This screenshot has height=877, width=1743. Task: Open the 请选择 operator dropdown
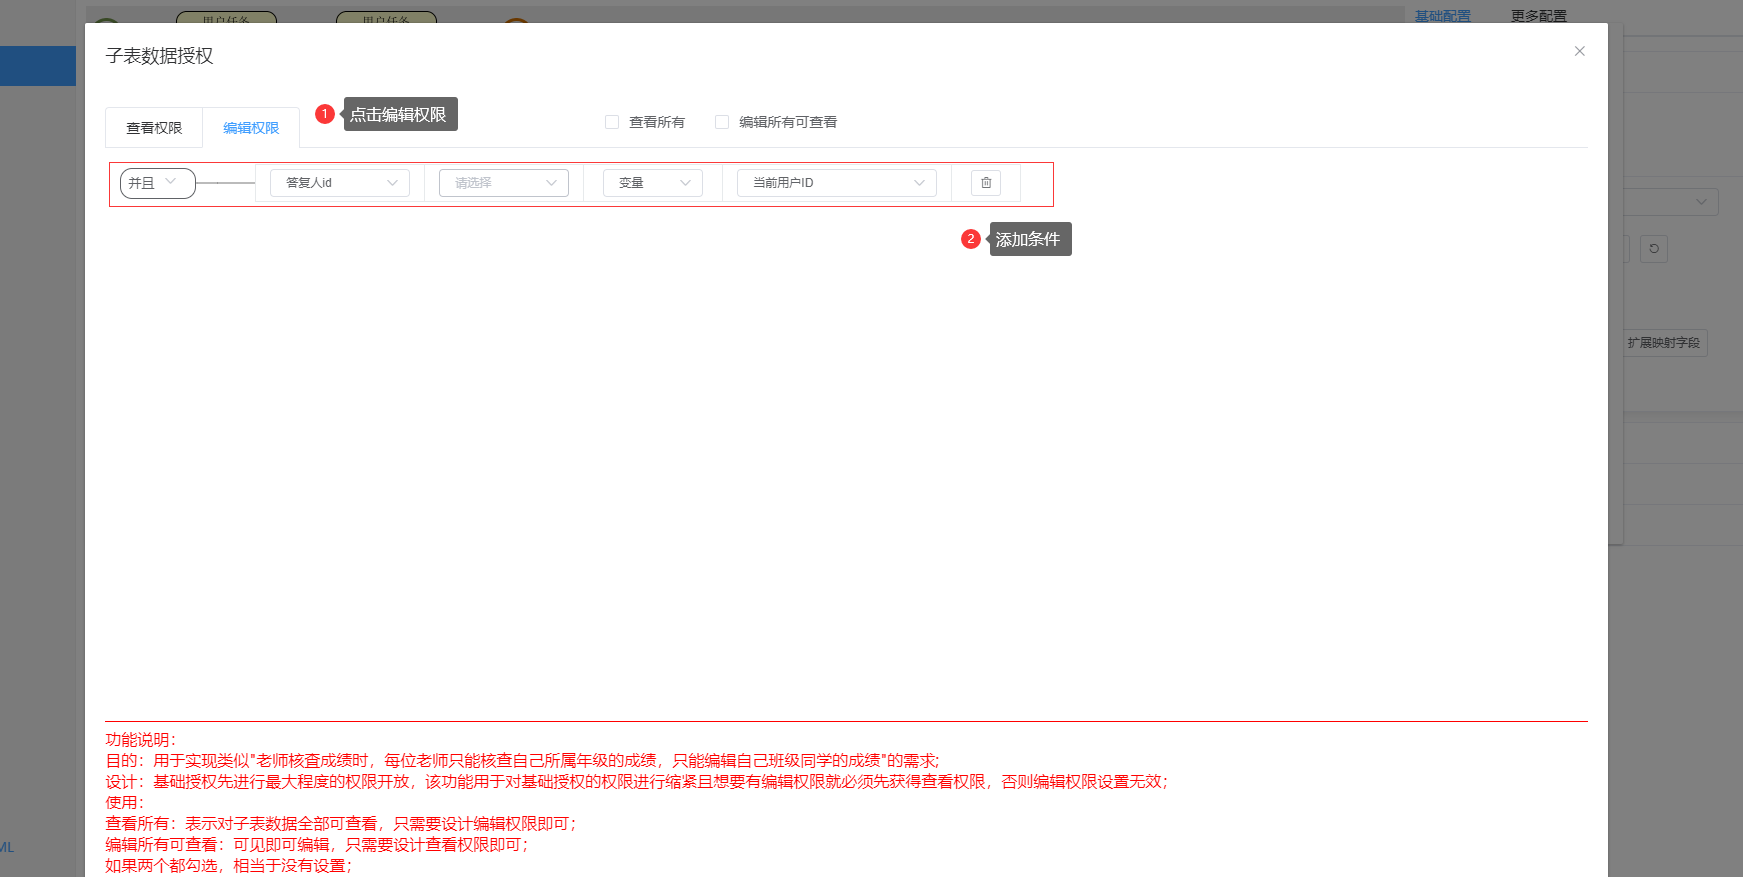(x=503, y=183)
